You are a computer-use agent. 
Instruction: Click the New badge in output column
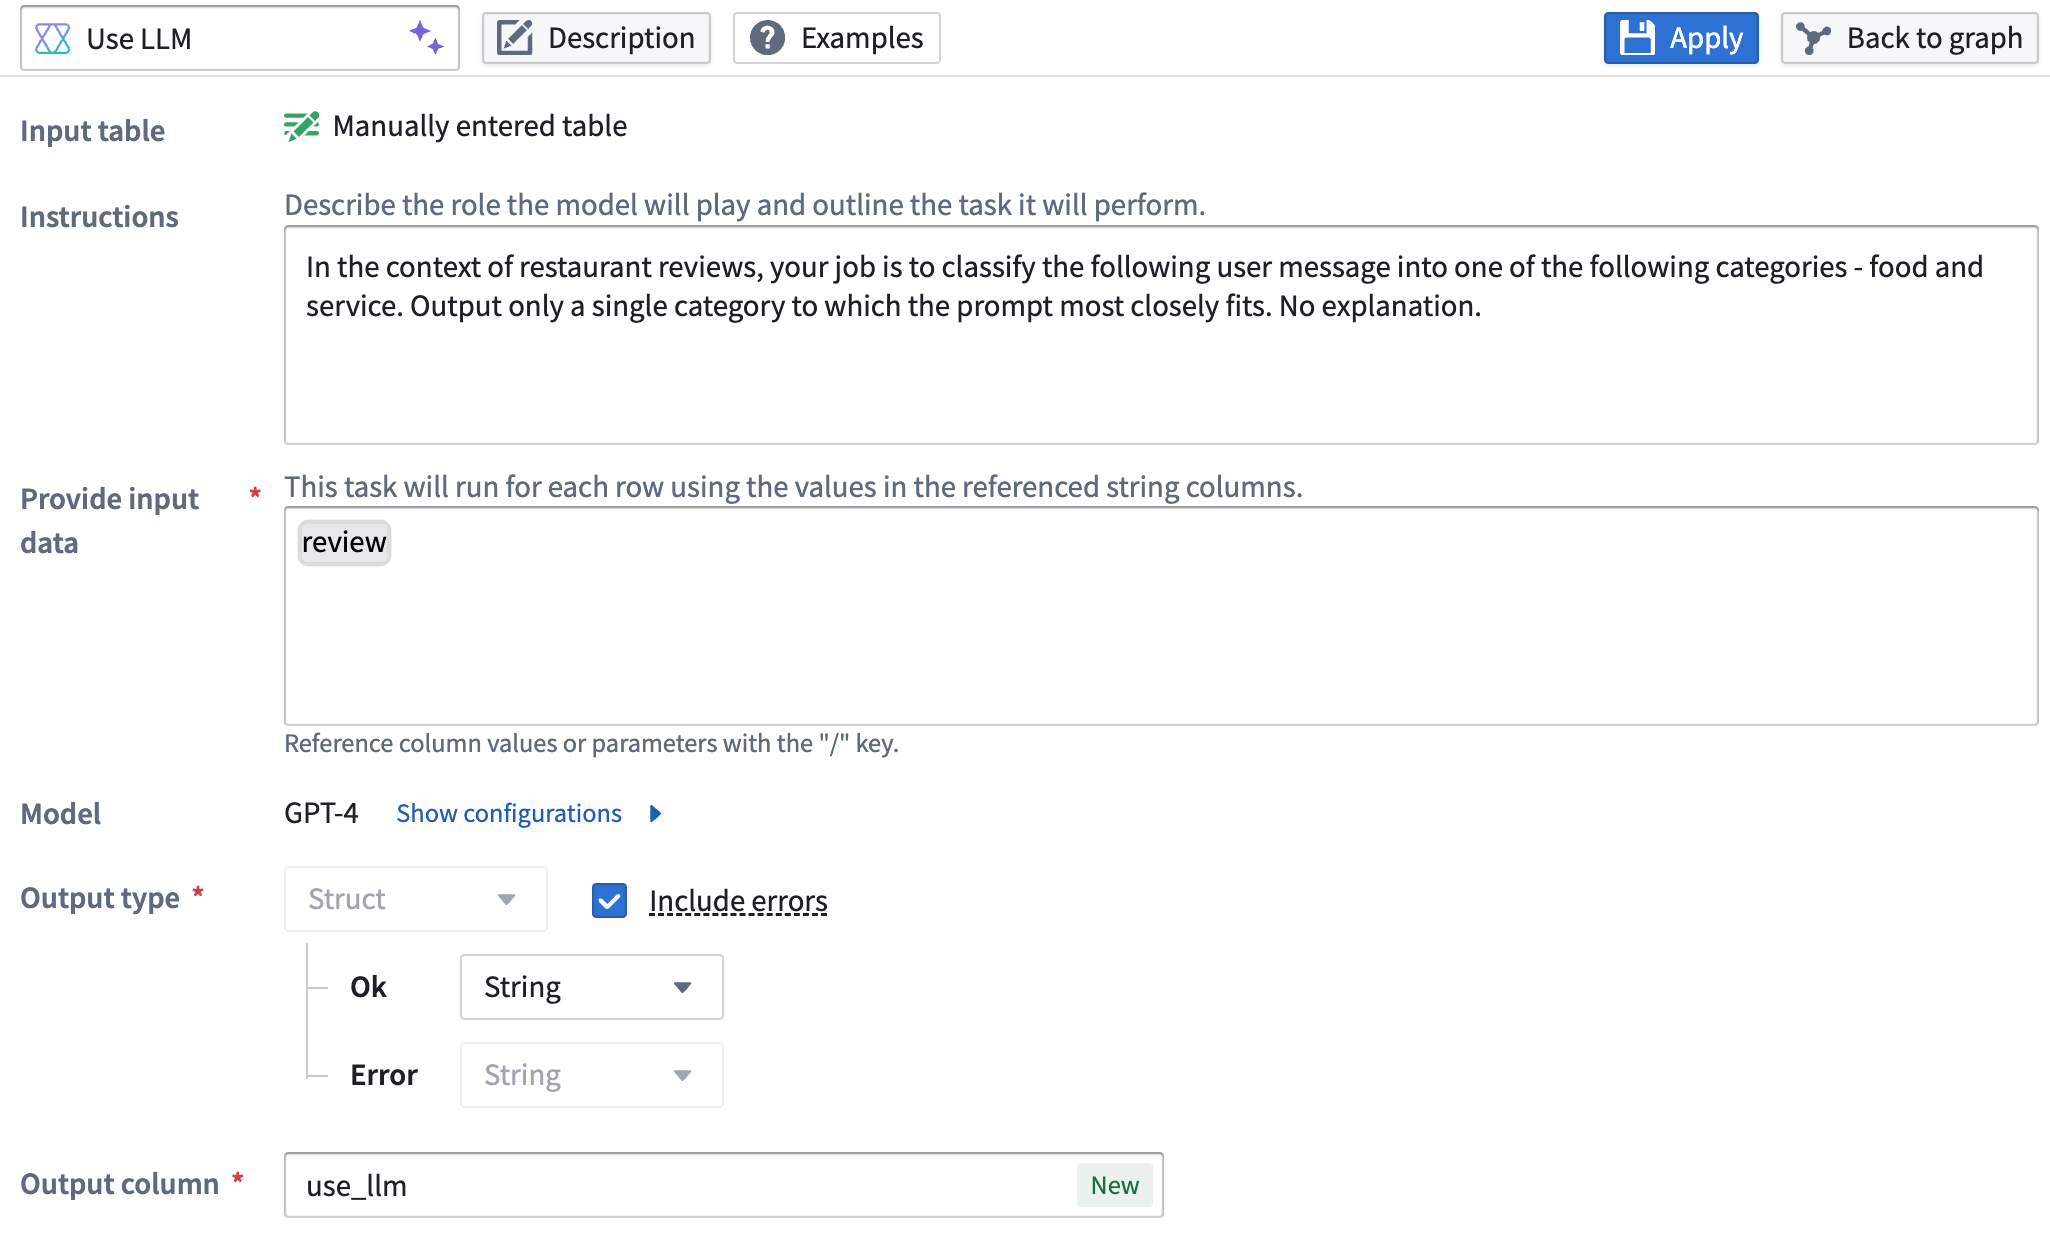tap(1114, 1185)
